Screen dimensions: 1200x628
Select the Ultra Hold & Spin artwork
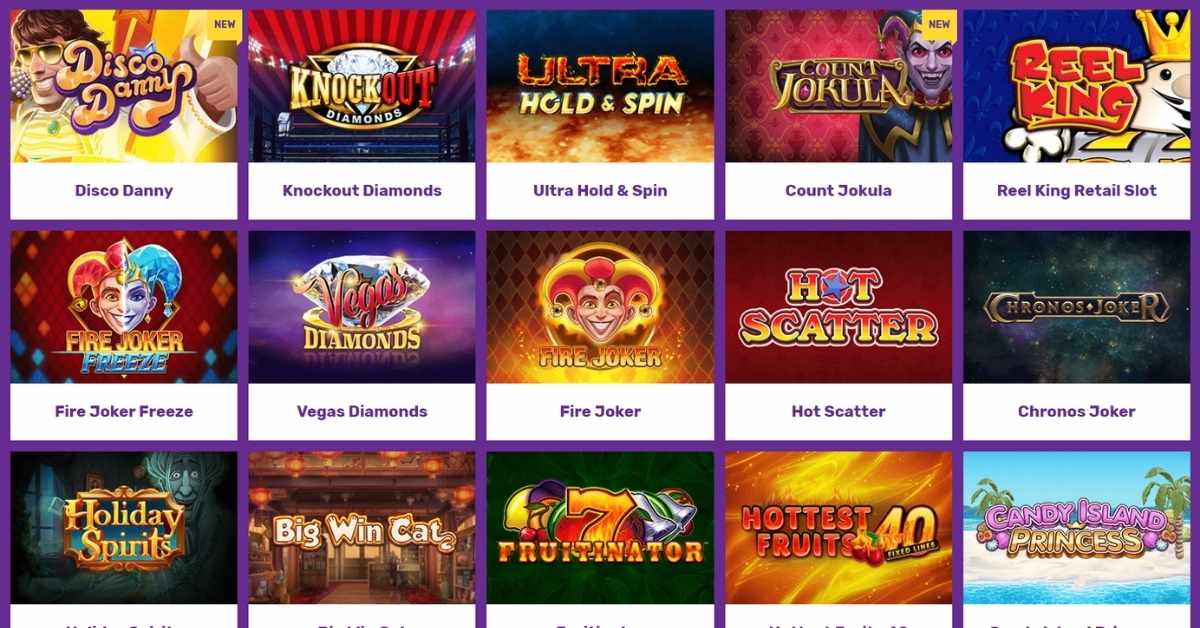(600, 86)
